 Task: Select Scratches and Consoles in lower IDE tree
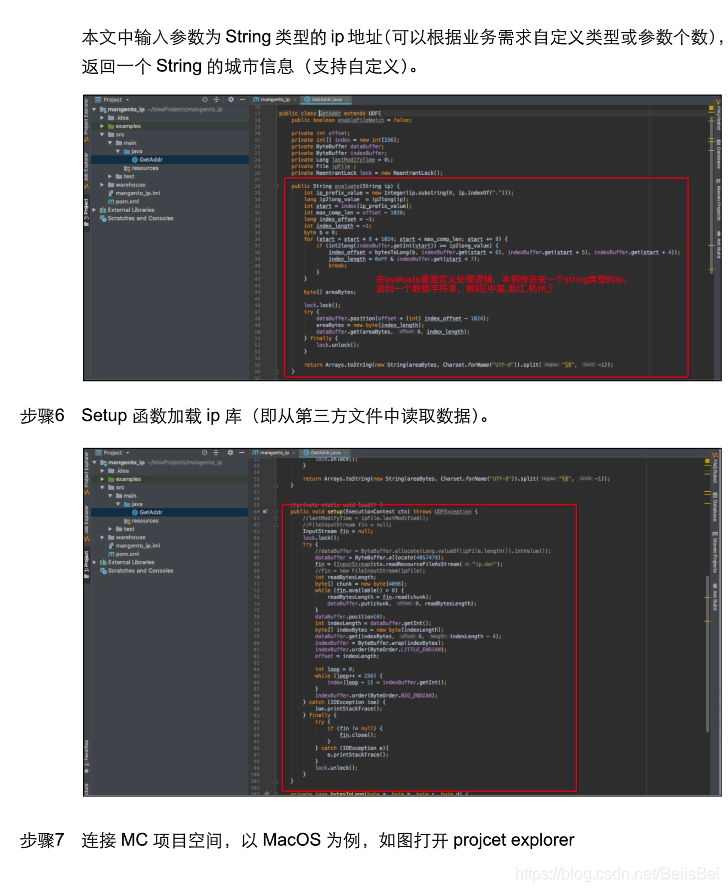136,571
